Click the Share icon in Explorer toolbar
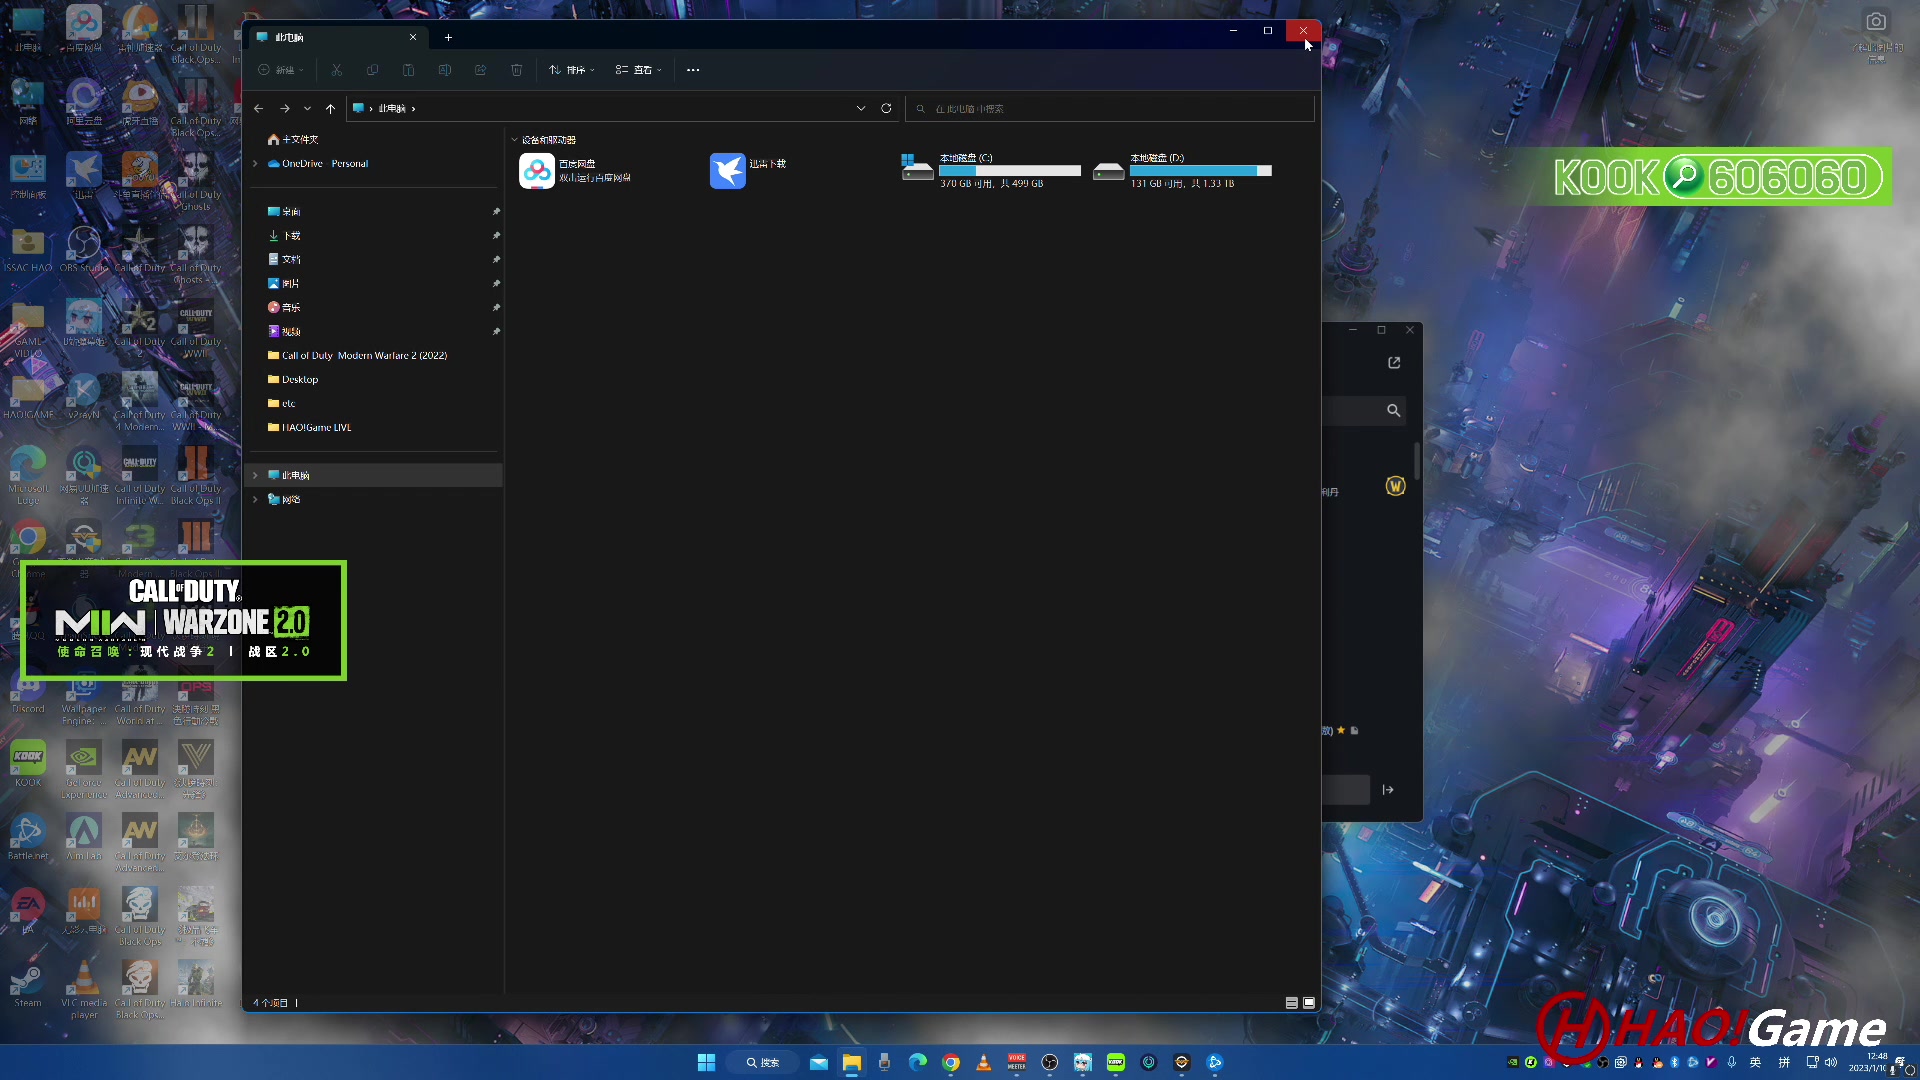 click(x=481, y=70)
